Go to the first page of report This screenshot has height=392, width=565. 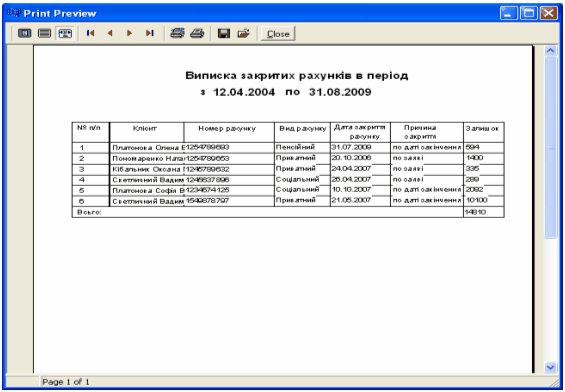pyautogui.click(x=90, y=34)
